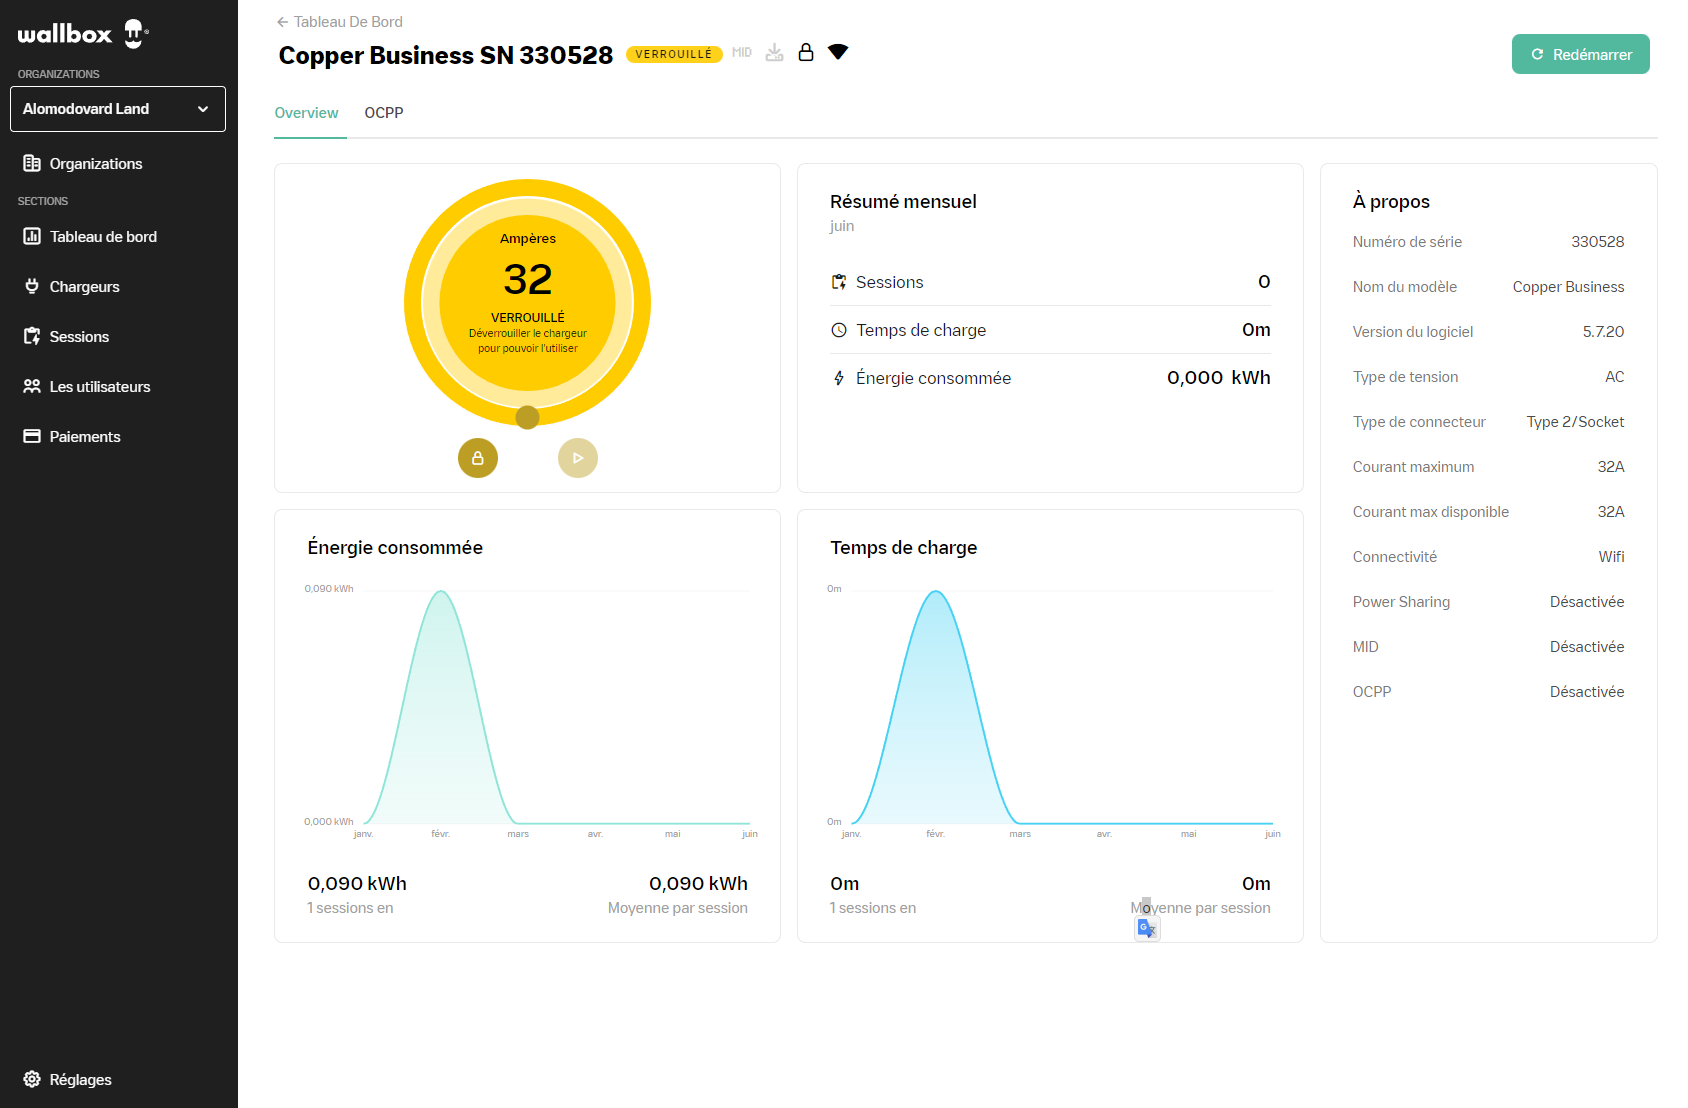
Task: Toggle the charger lock round button
Action: click(478, 458)
